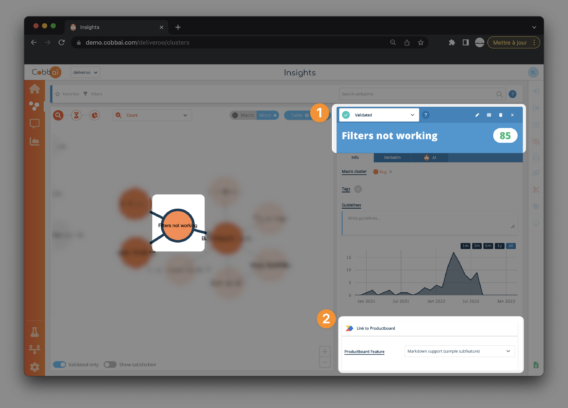This screenshot has height=408, width=568.
Task: Switch to Macro view
Action: (243, 115)
